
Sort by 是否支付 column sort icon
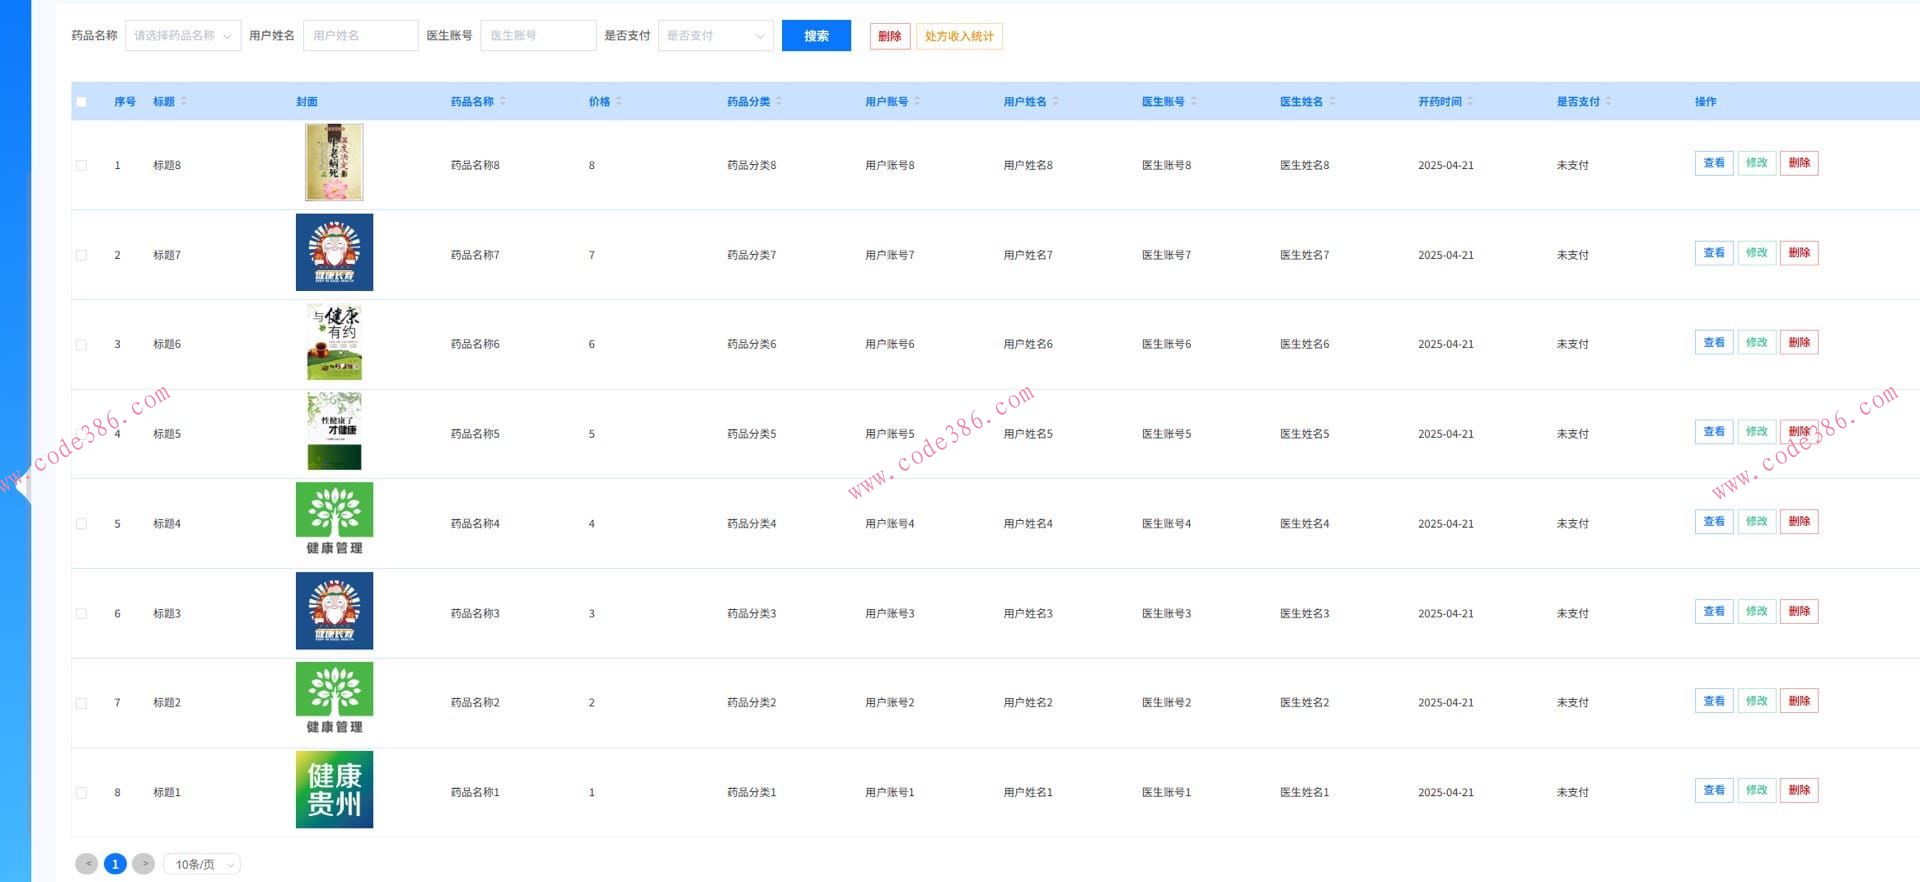click(x=1608, y=101)
